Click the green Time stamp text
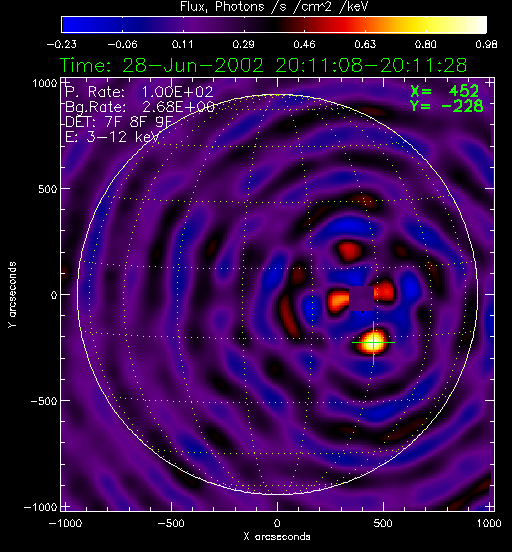Viewport: 512px width, 552px height. pos(263,65)
